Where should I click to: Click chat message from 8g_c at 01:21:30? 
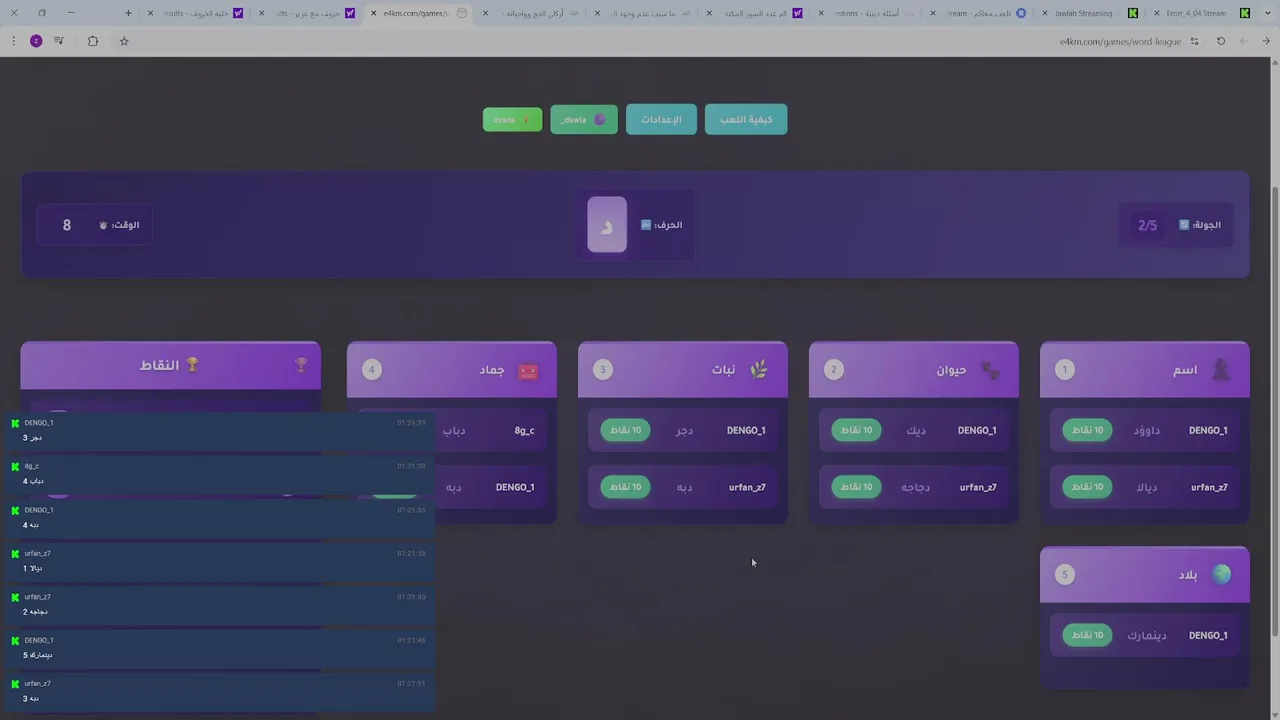[218, 474]
